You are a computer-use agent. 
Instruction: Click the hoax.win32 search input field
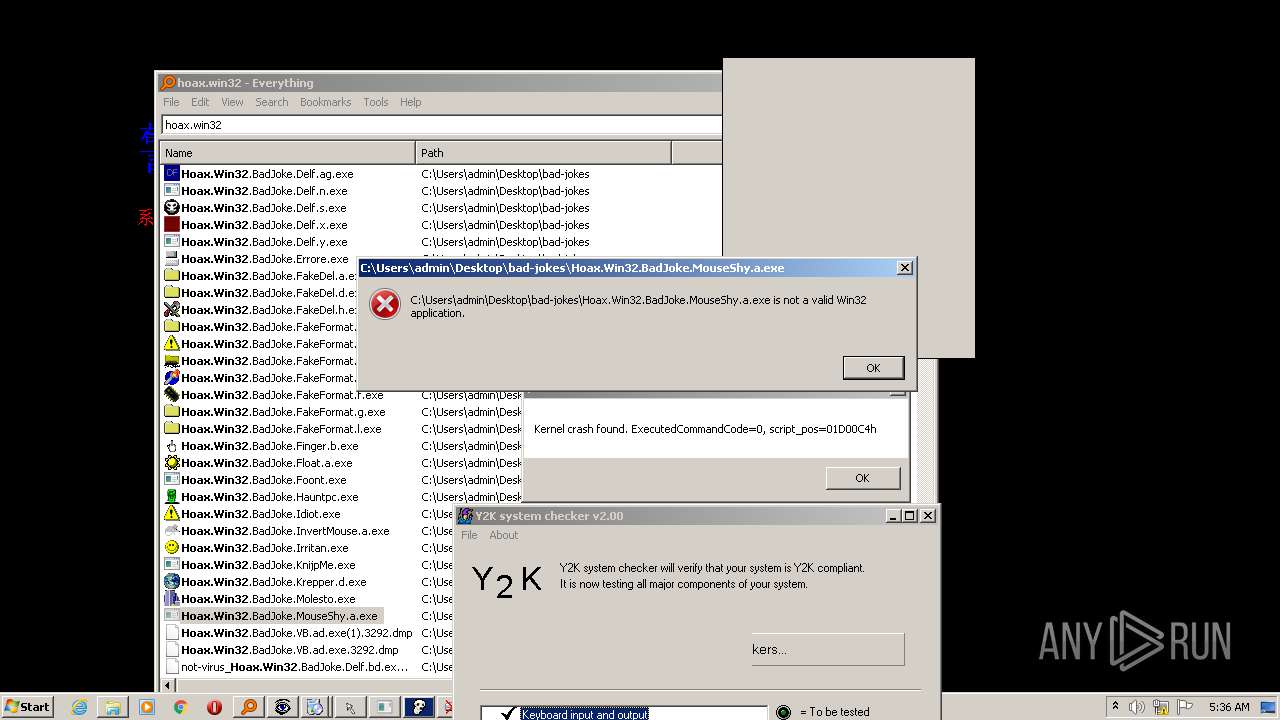point(441,125)
